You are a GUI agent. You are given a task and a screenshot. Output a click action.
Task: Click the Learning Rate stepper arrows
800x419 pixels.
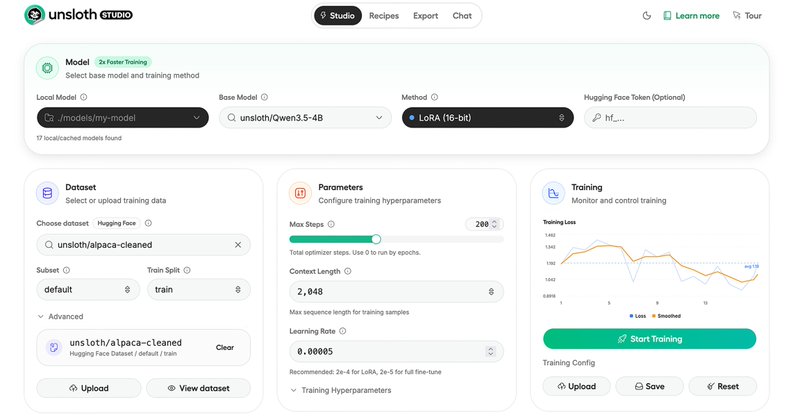(x=490, y=352)
